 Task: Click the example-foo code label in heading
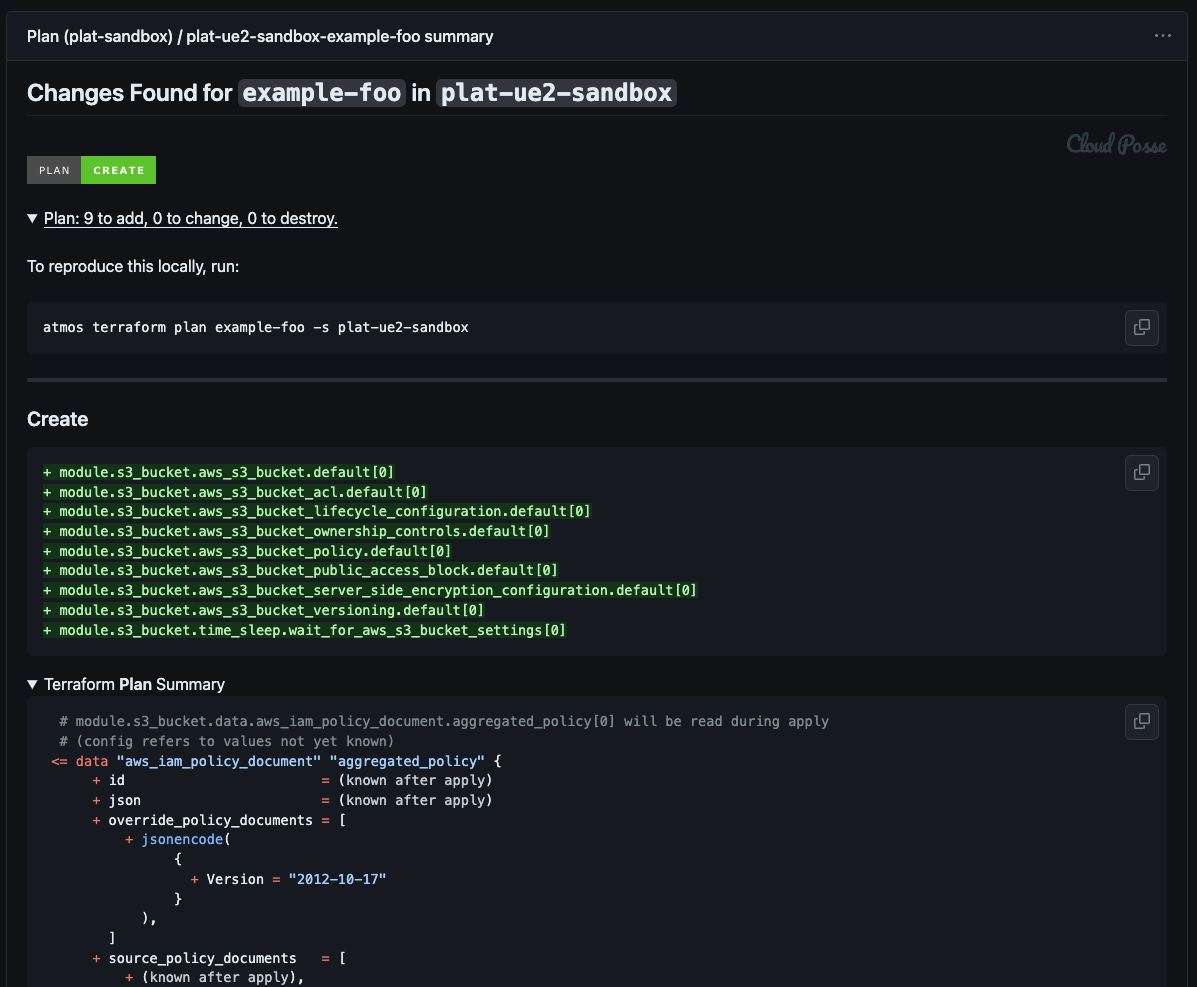pos(321,93)
